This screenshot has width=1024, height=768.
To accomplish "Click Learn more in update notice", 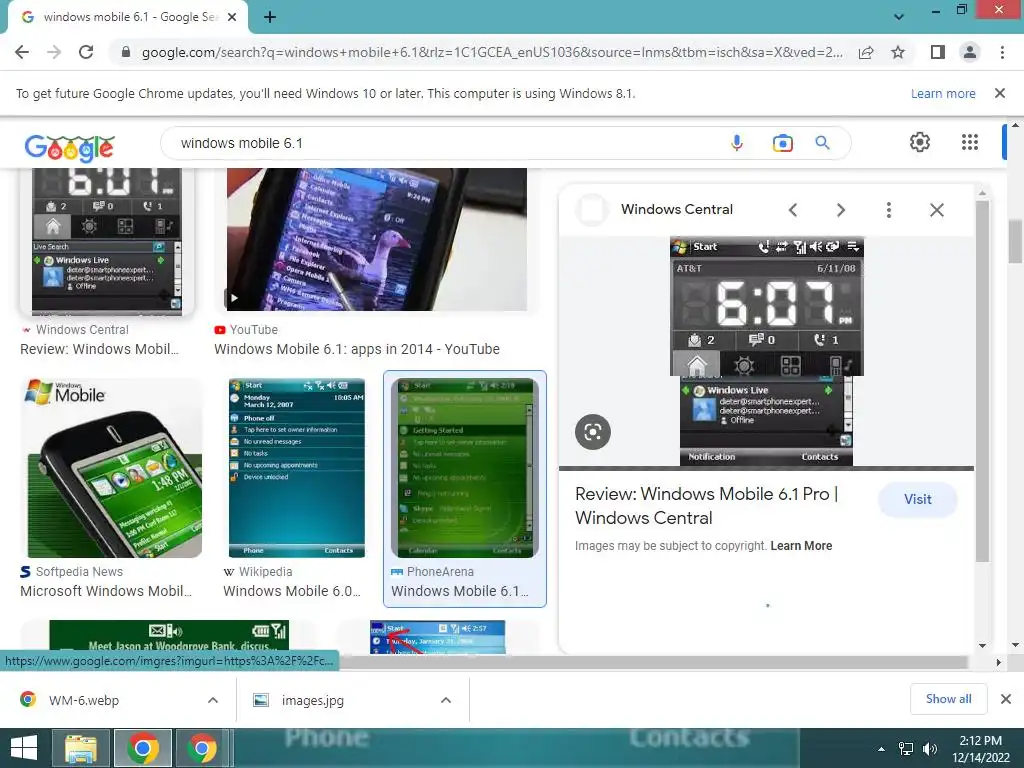I will [942, 93].
